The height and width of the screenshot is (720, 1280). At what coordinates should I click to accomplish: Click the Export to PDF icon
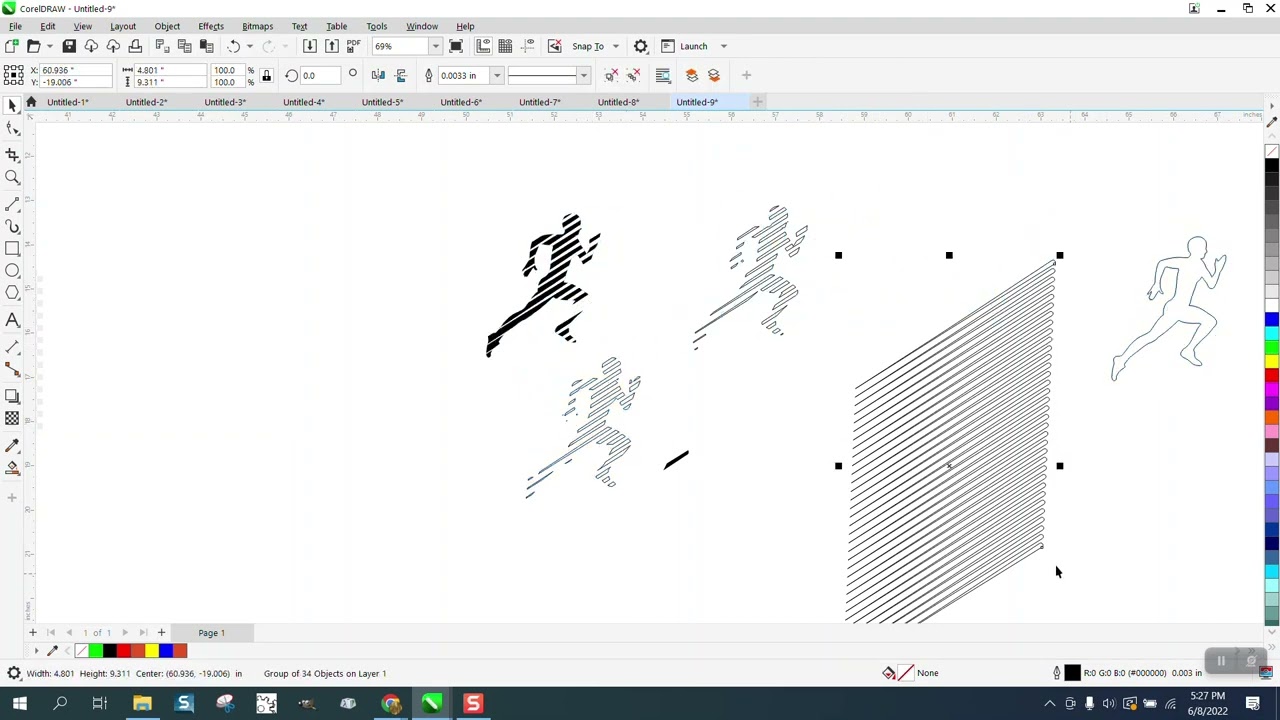353,46
